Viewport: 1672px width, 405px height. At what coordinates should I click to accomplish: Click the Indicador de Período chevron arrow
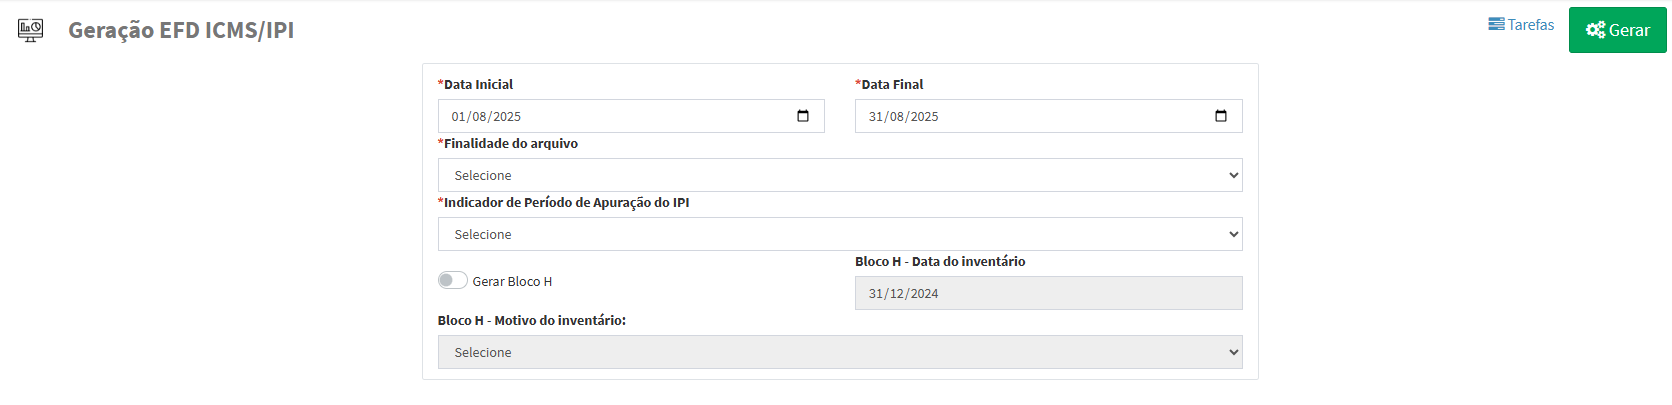pyautogui.click(x=1233, y=234)
